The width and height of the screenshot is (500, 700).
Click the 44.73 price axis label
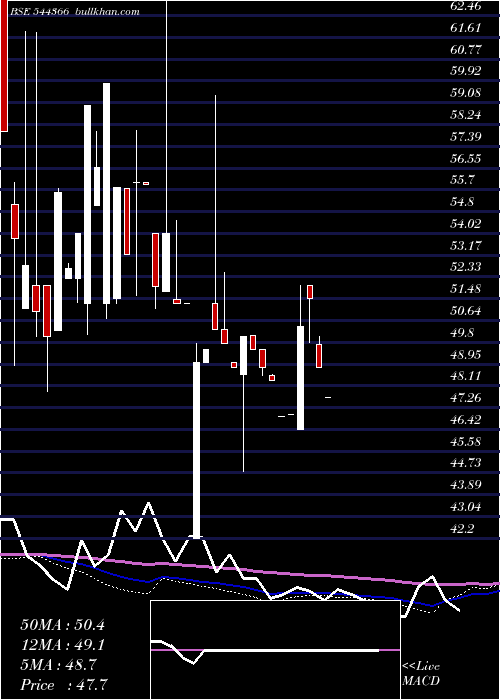465,463
